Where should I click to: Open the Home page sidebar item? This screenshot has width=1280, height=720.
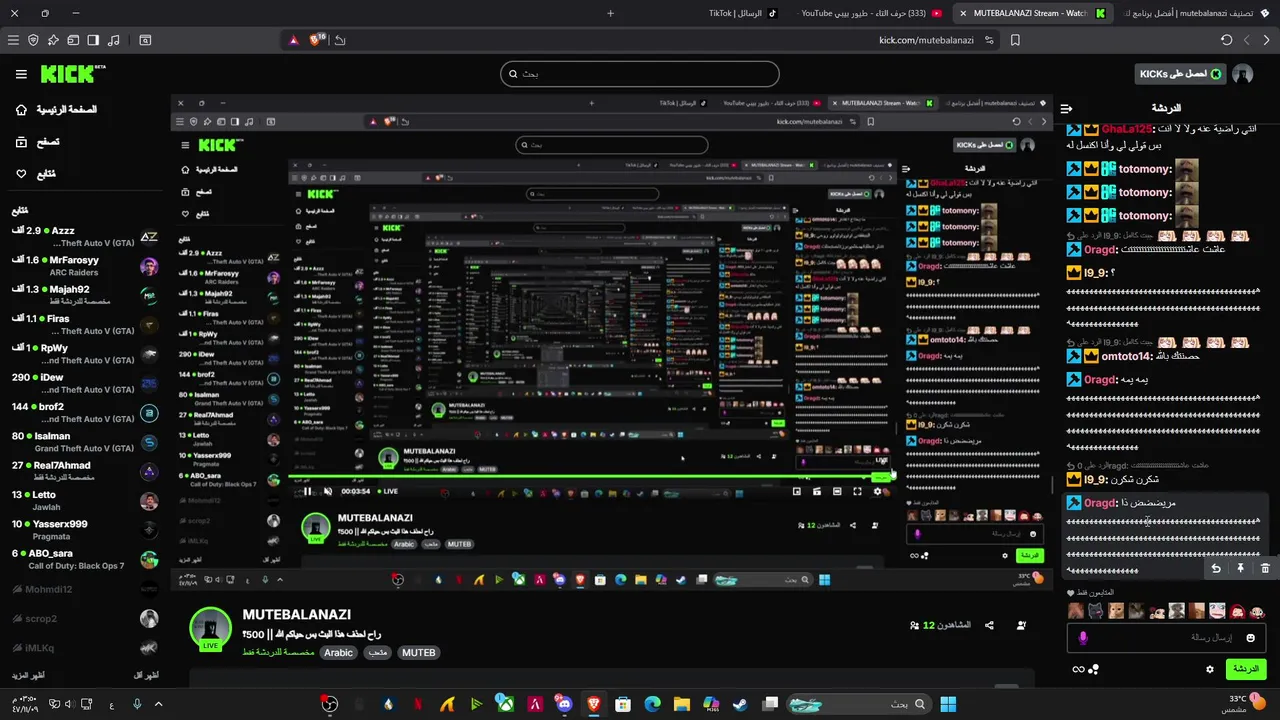pyautogui.click(x=57, y=109)
